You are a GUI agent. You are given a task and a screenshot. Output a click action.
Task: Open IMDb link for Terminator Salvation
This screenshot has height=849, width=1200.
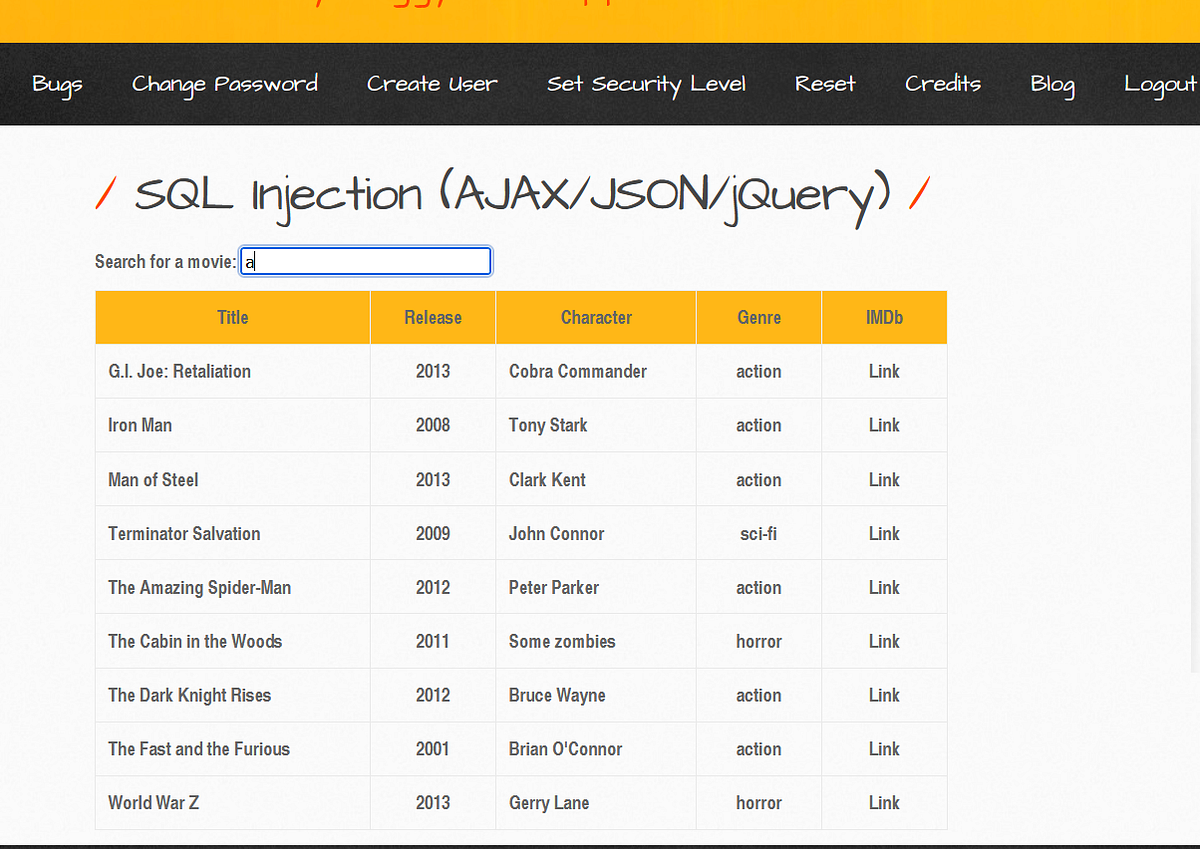(884, 533)
